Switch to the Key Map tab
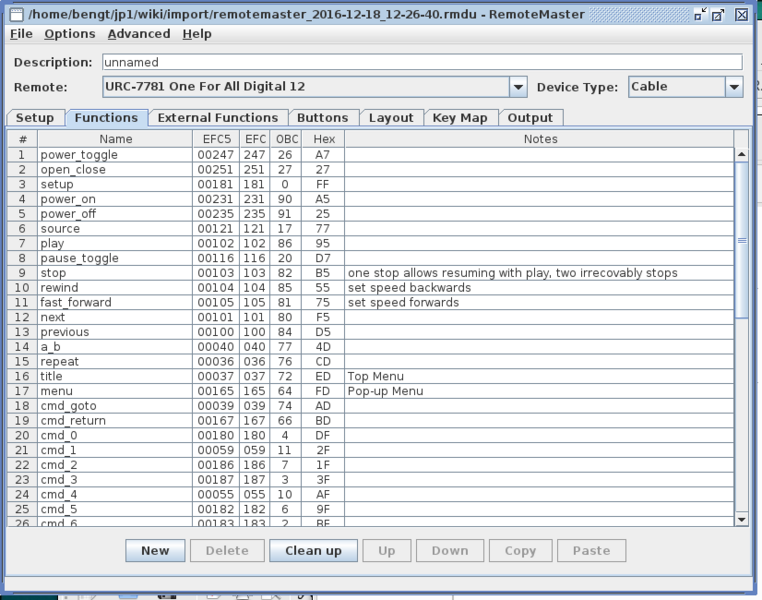This screenshot has height=600, width=762. (460, 118)
